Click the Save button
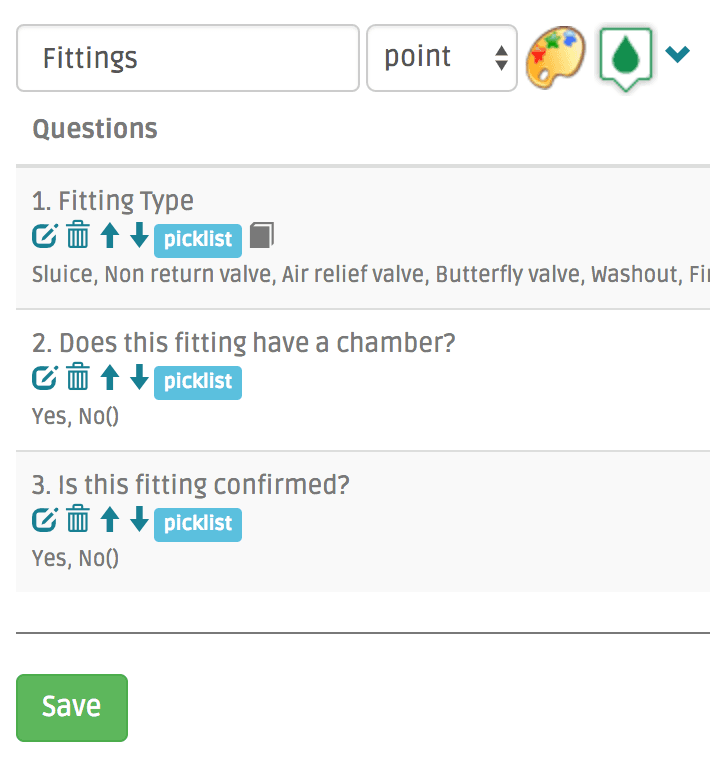The width and height of the screenshot is (710, 764). [72, 707]
